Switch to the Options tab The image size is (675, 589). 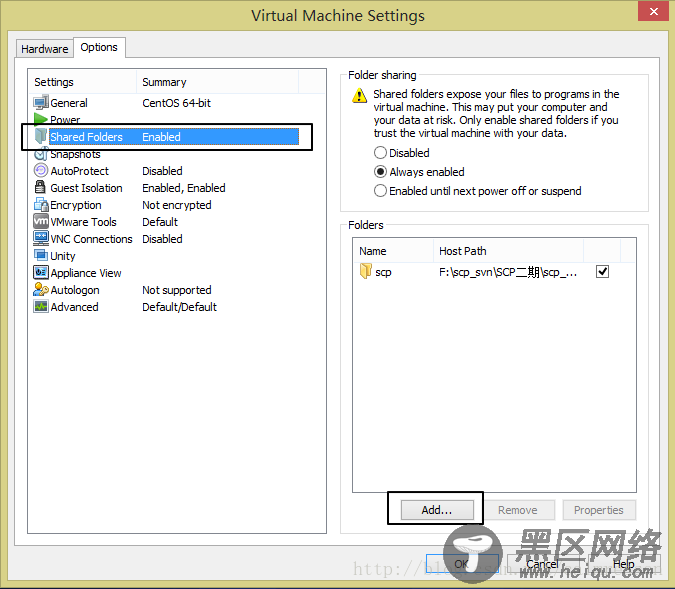99,47
